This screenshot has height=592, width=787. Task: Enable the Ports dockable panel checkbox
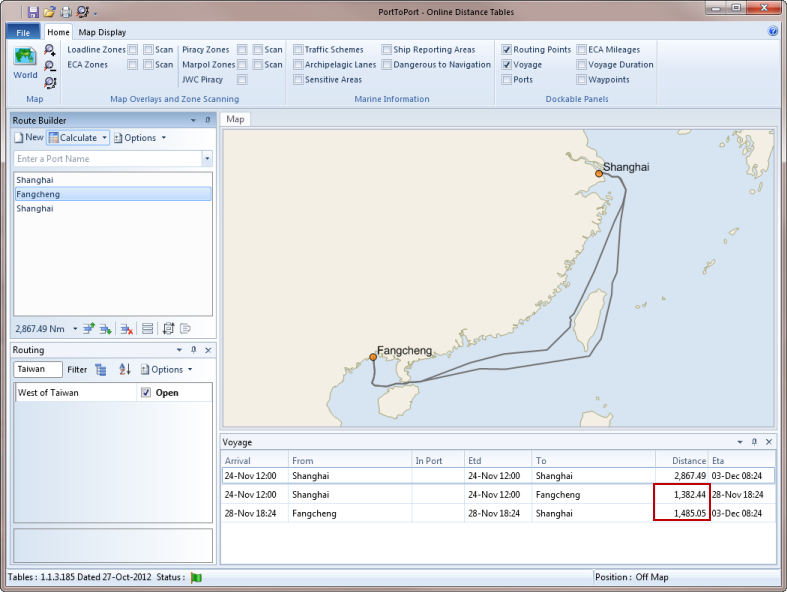[x=508, y=80]
